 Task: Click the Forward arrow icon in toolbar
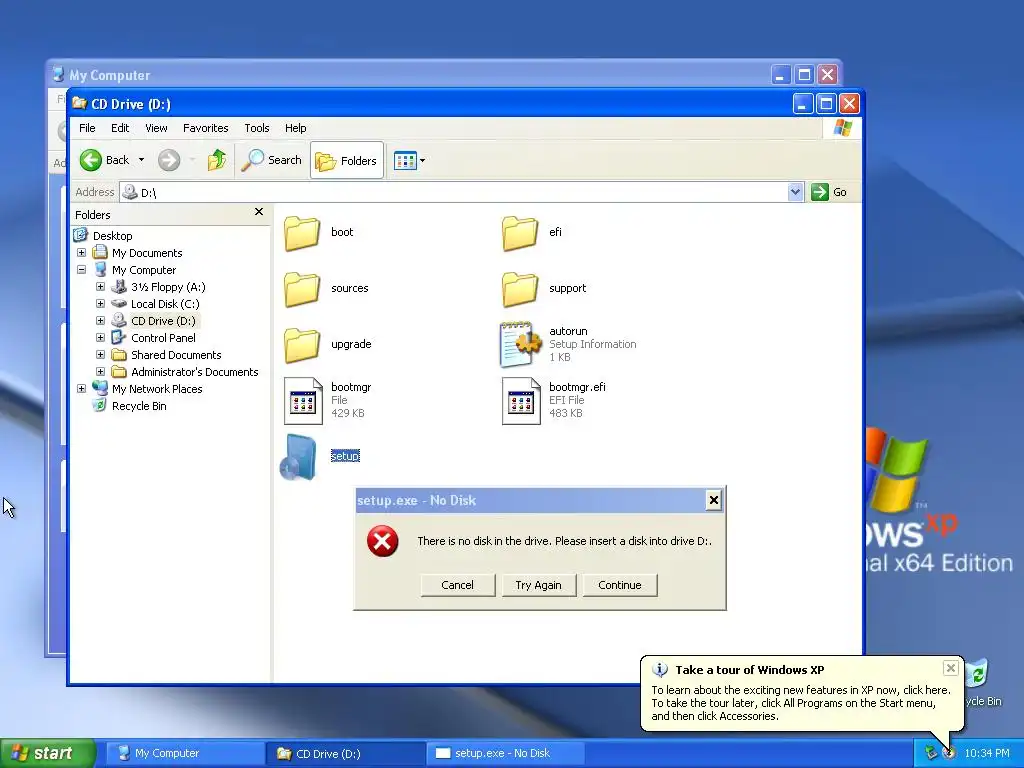[169, 160]
